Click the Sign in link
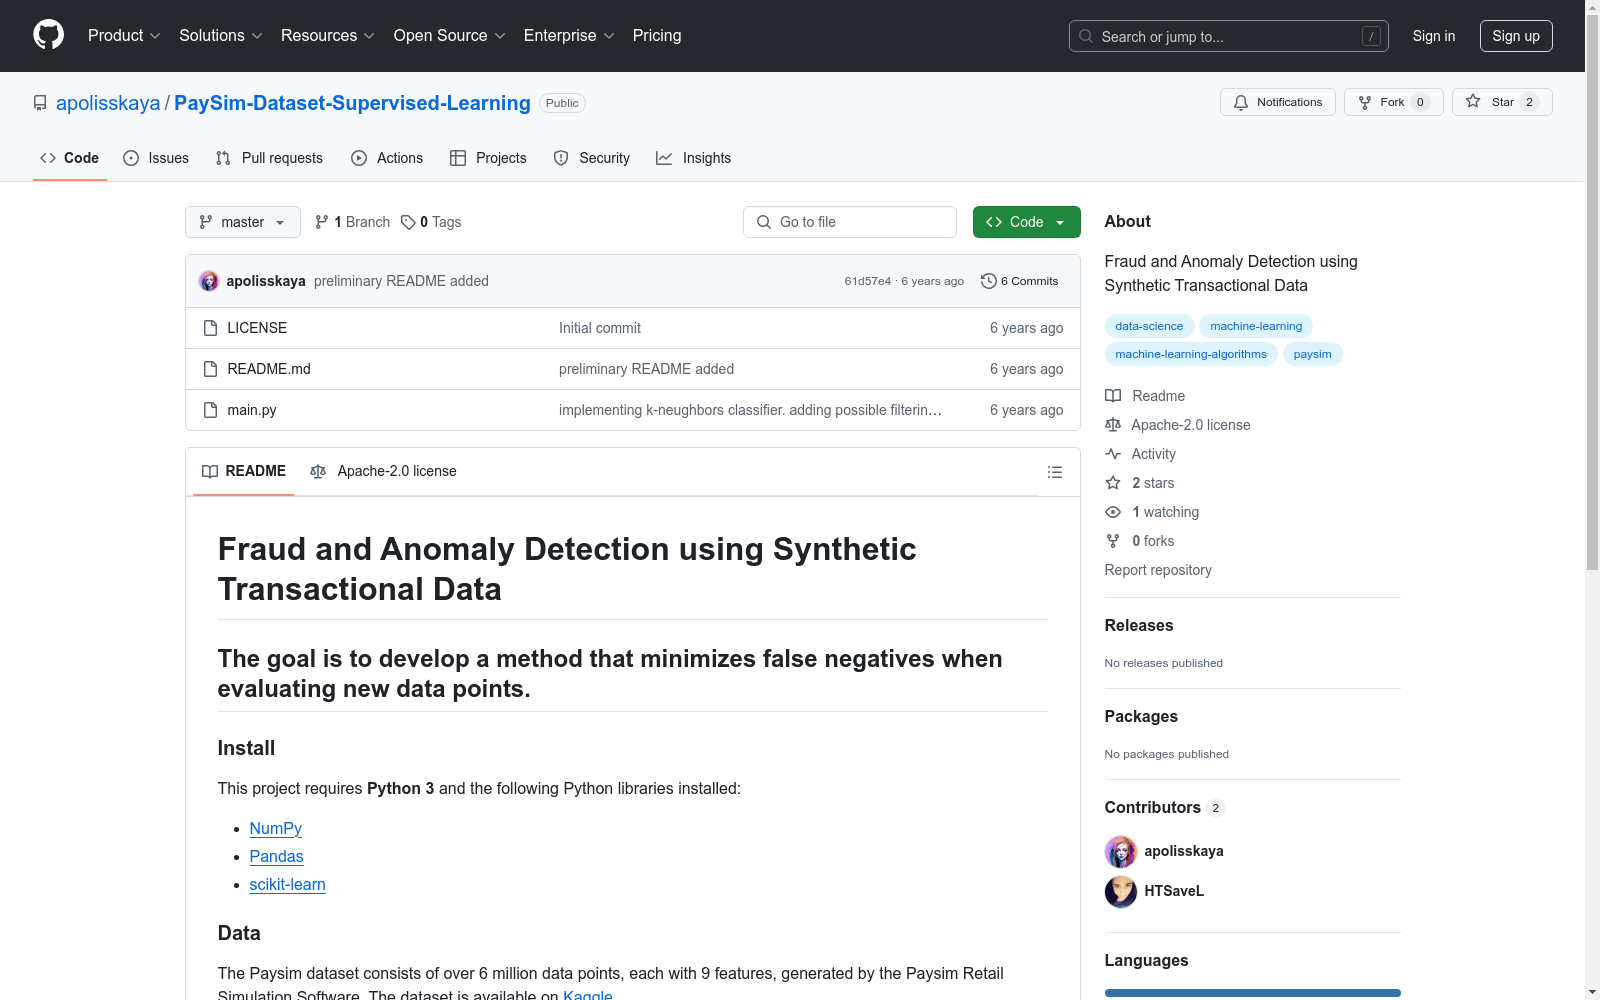The image size is (1600, 1000). (x=1433, y=36)
